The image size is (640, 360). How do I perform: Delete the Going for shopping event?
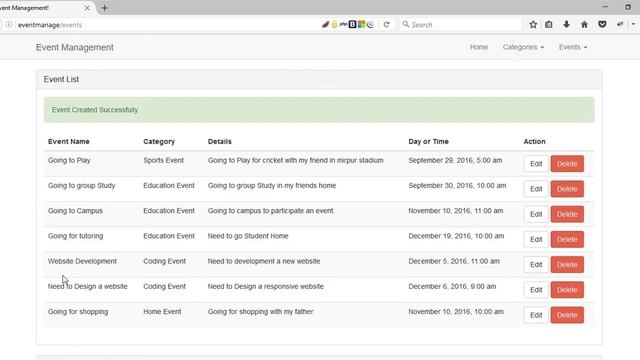coord(567,315)
